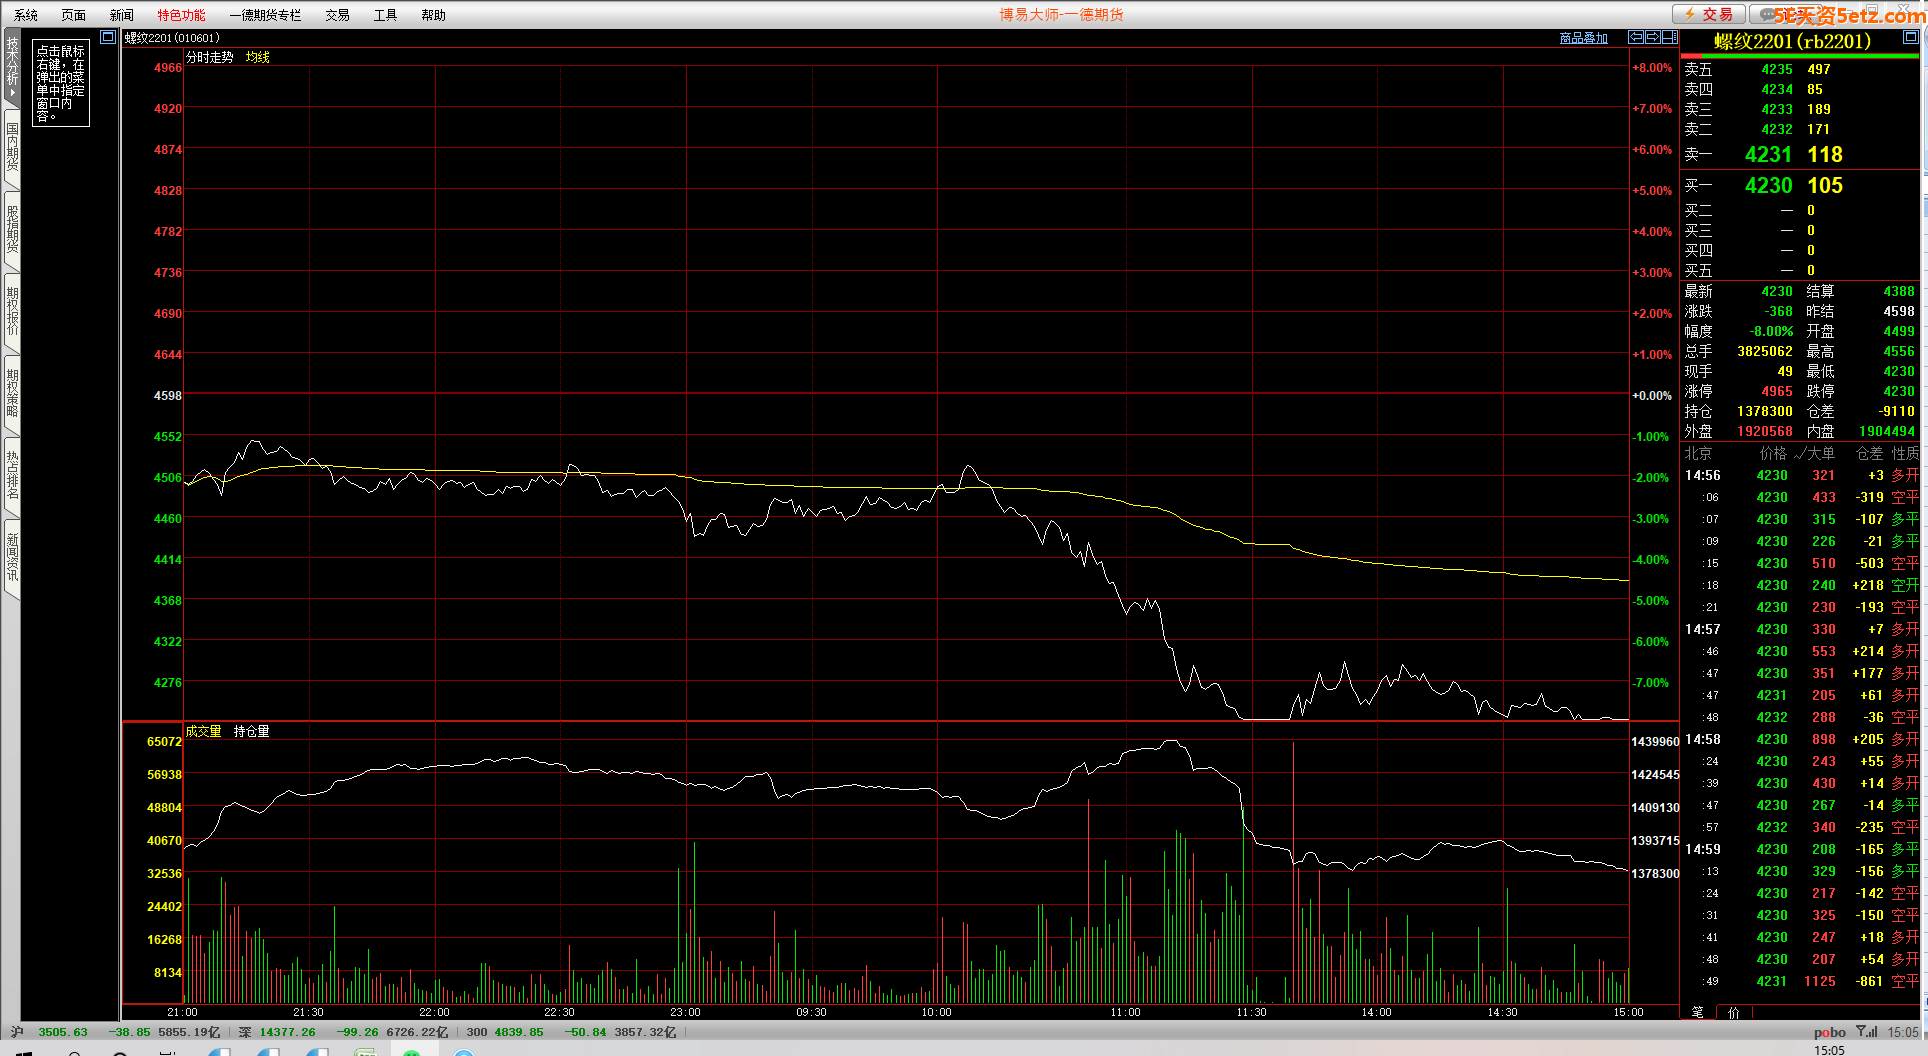
Task: Click the pobo logo in status bar
Action: click(1829, 1032)
